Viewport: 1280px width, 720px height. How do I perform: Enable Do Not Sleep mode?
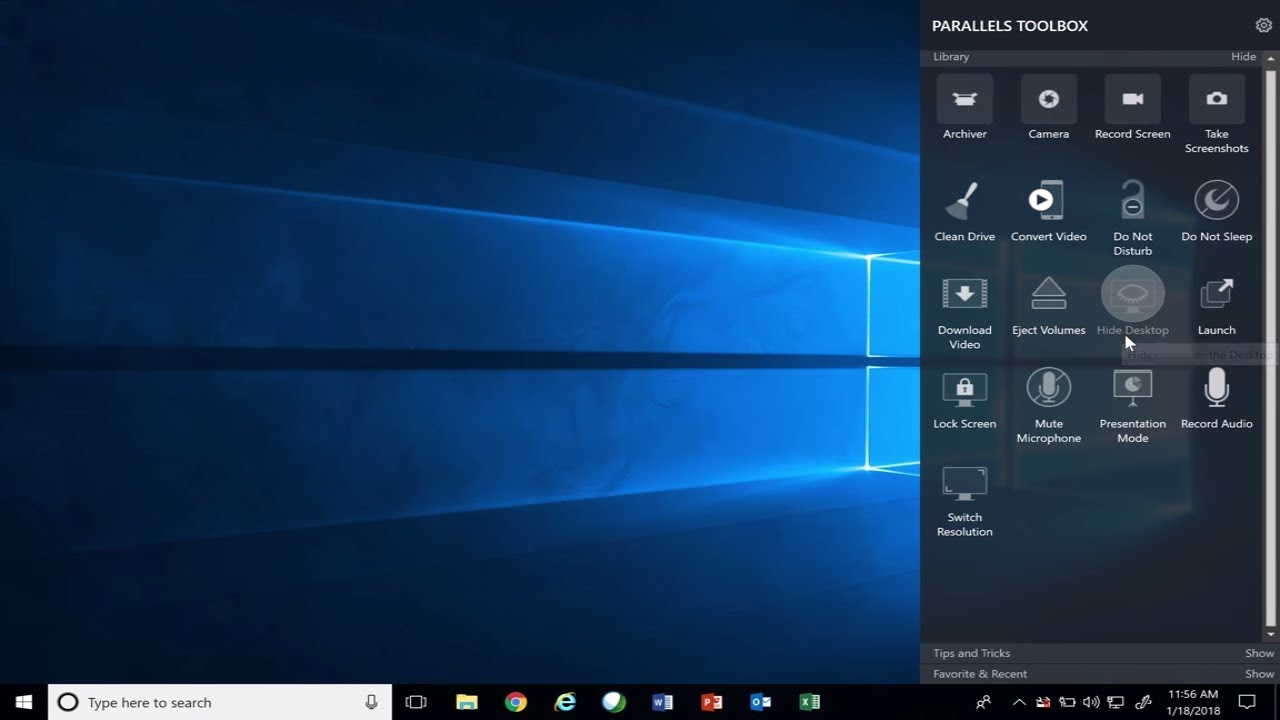point(1216,200)
